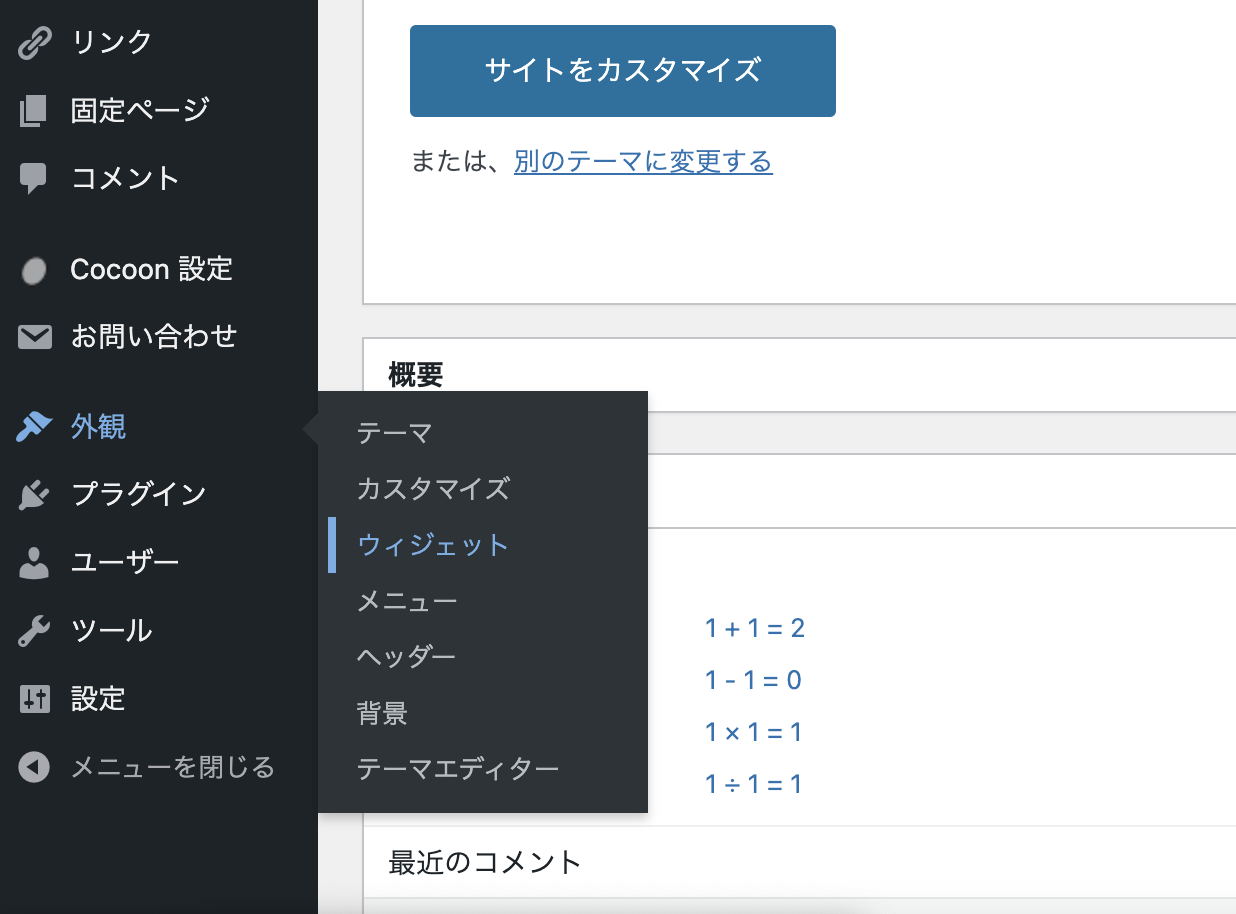Select ヘッダー in the submenu
The height and width of the screenshot is (914, 1236).
(406, 657)
